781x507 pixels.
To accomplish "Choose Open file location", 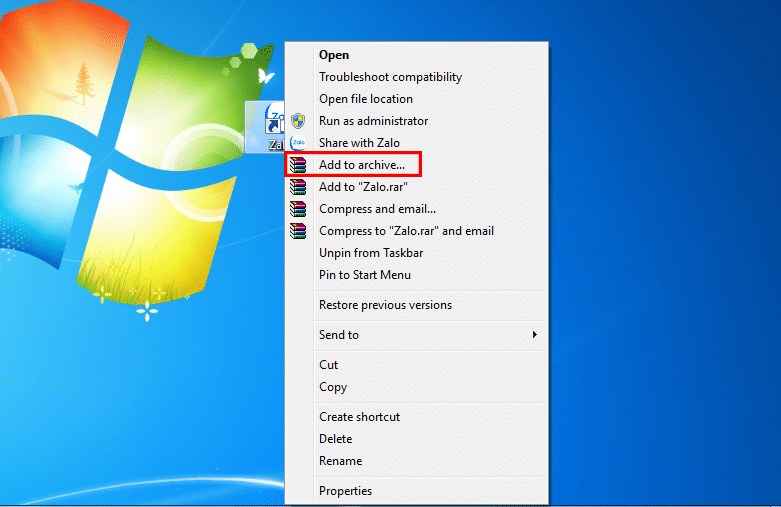I will tap(417, 99).
